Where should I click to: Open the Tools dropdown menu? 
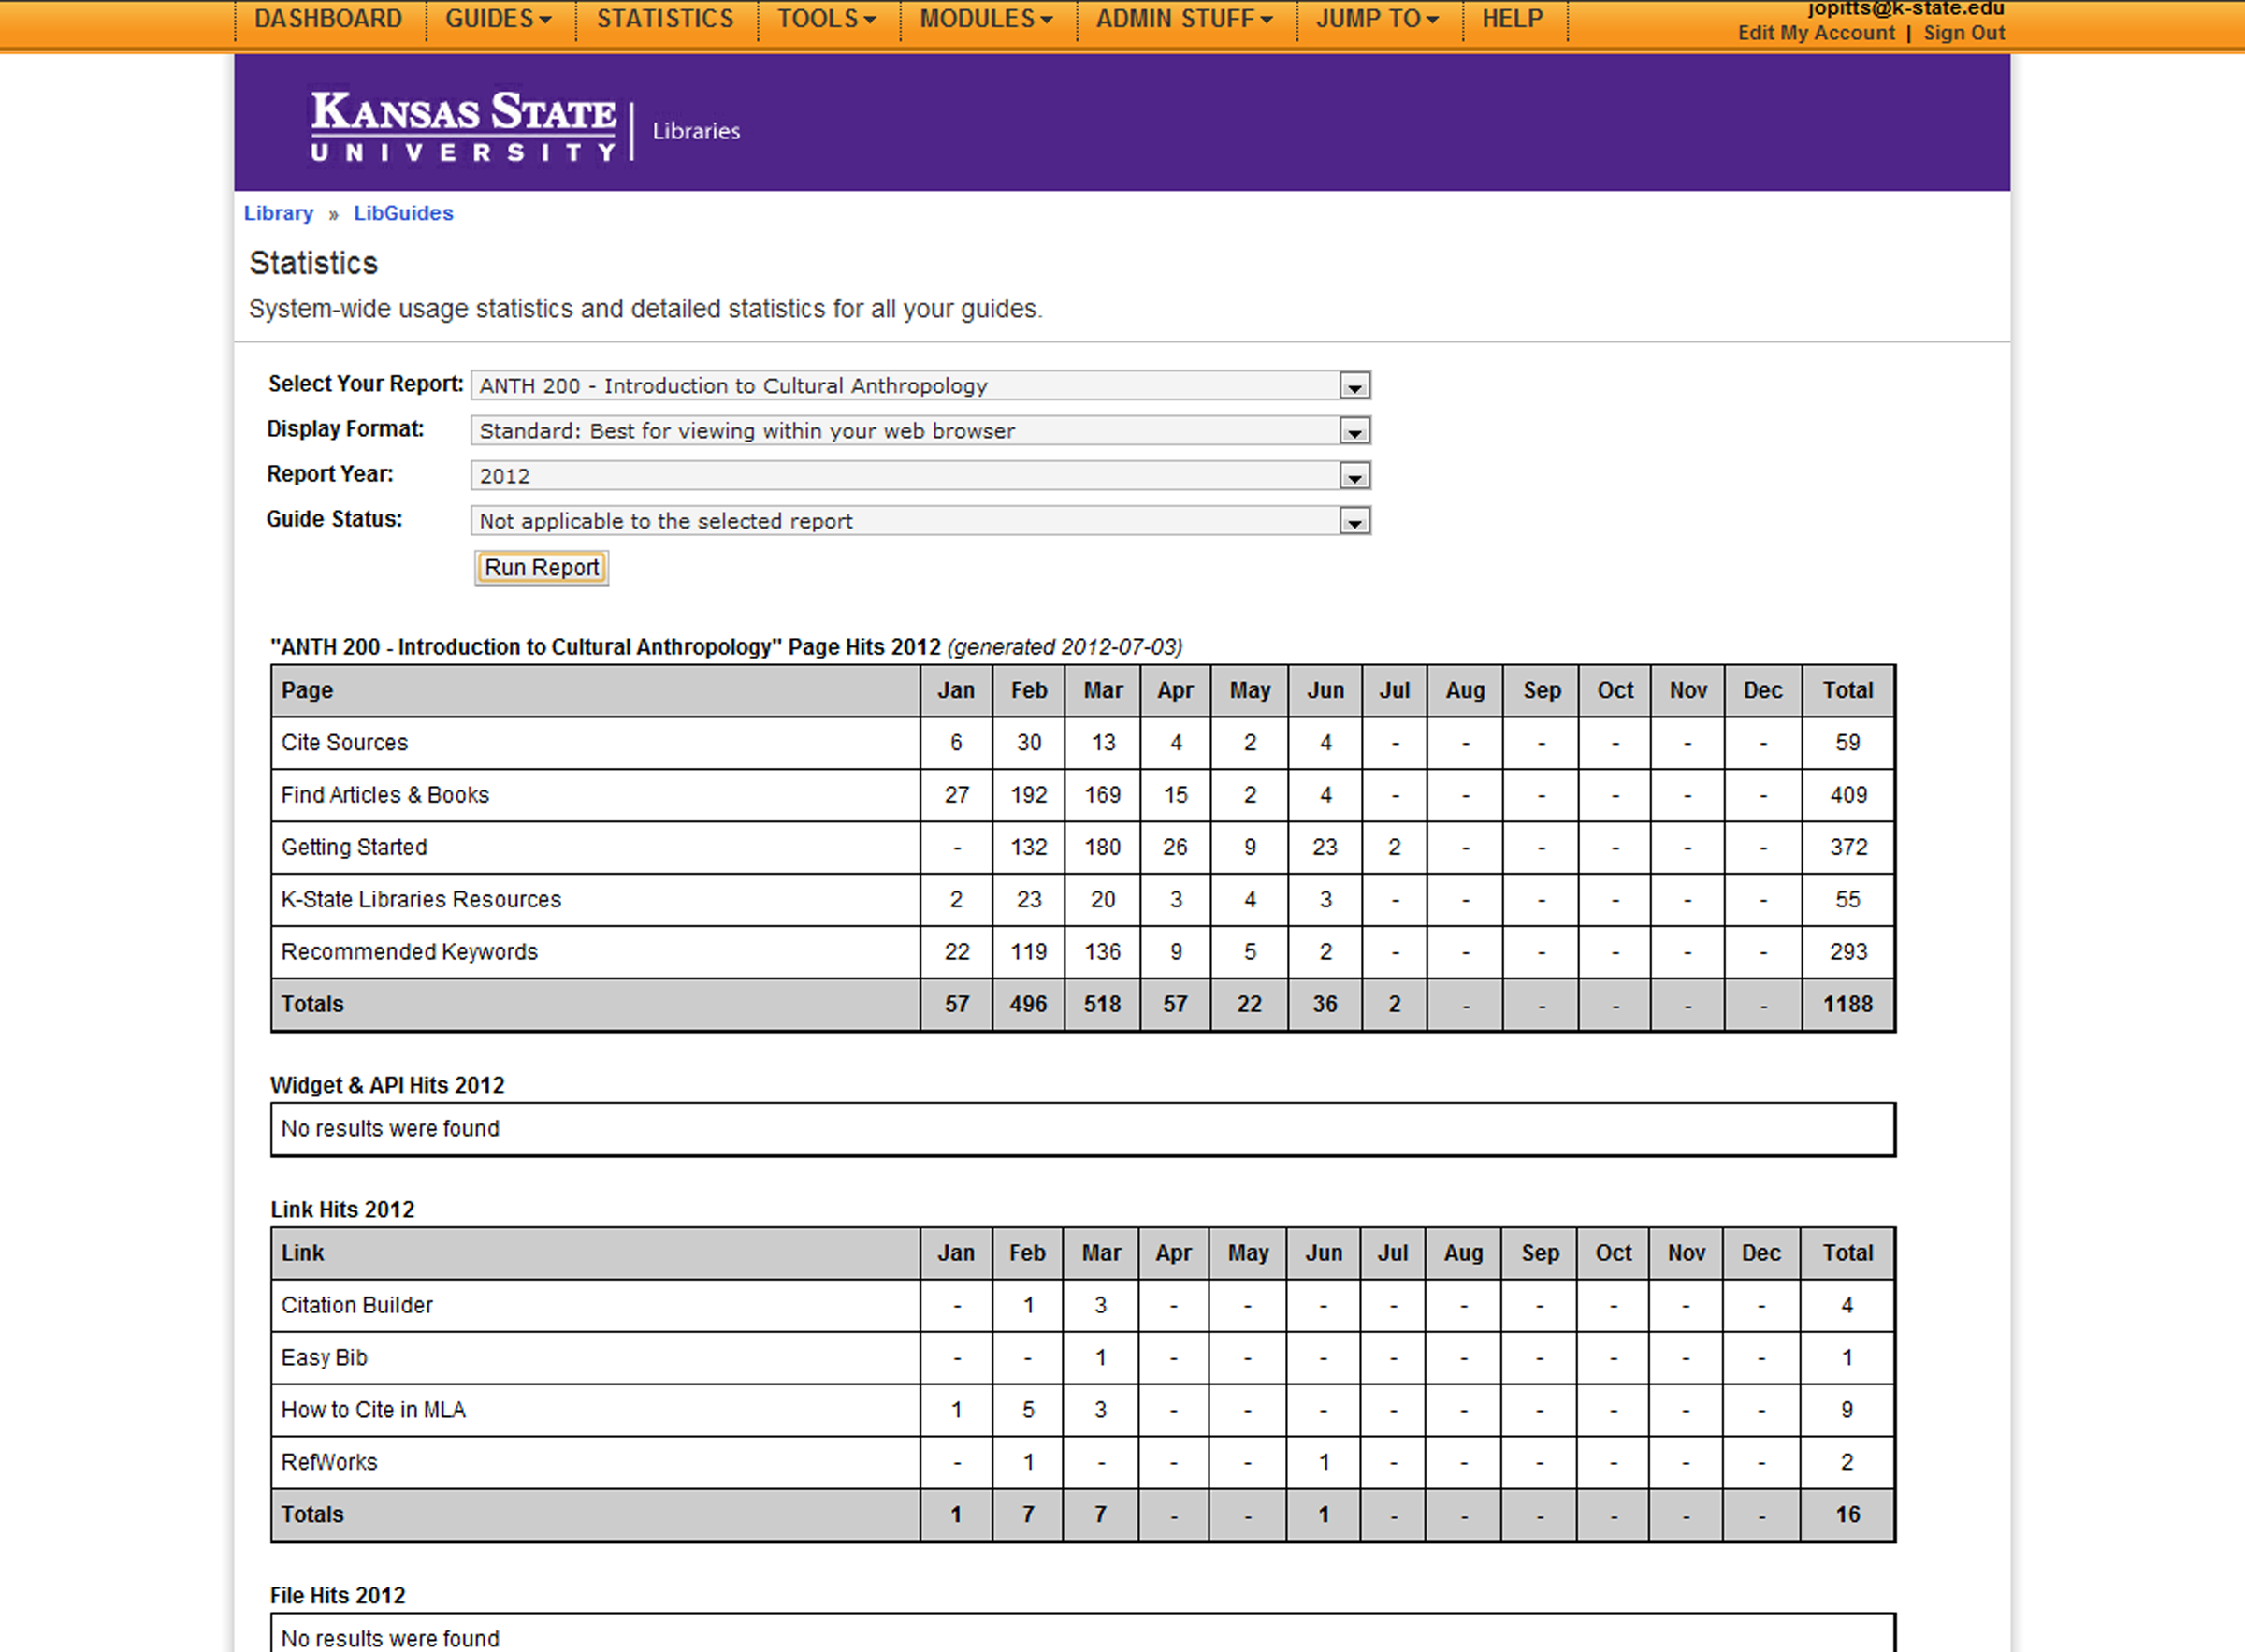827,19
